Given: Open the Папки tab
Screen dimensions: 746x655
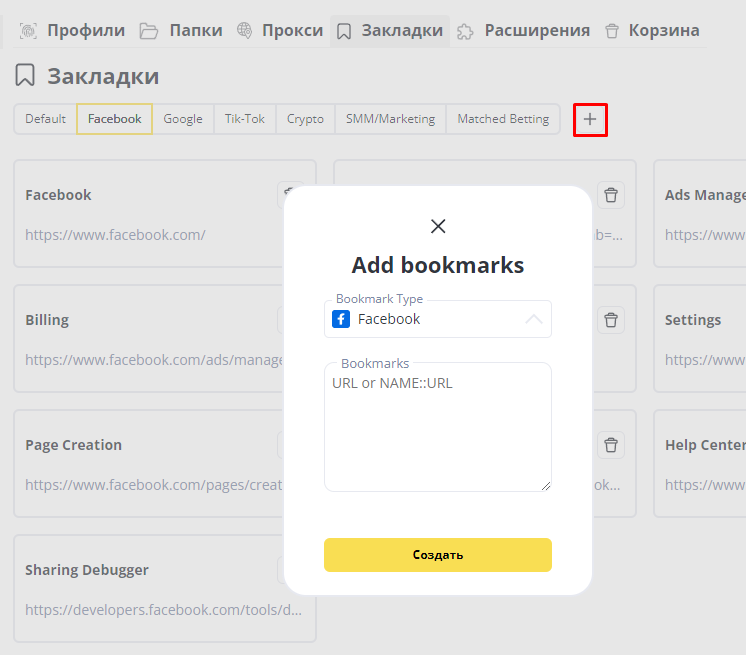Looking at the screenshot, I should [x=181, y=30].
